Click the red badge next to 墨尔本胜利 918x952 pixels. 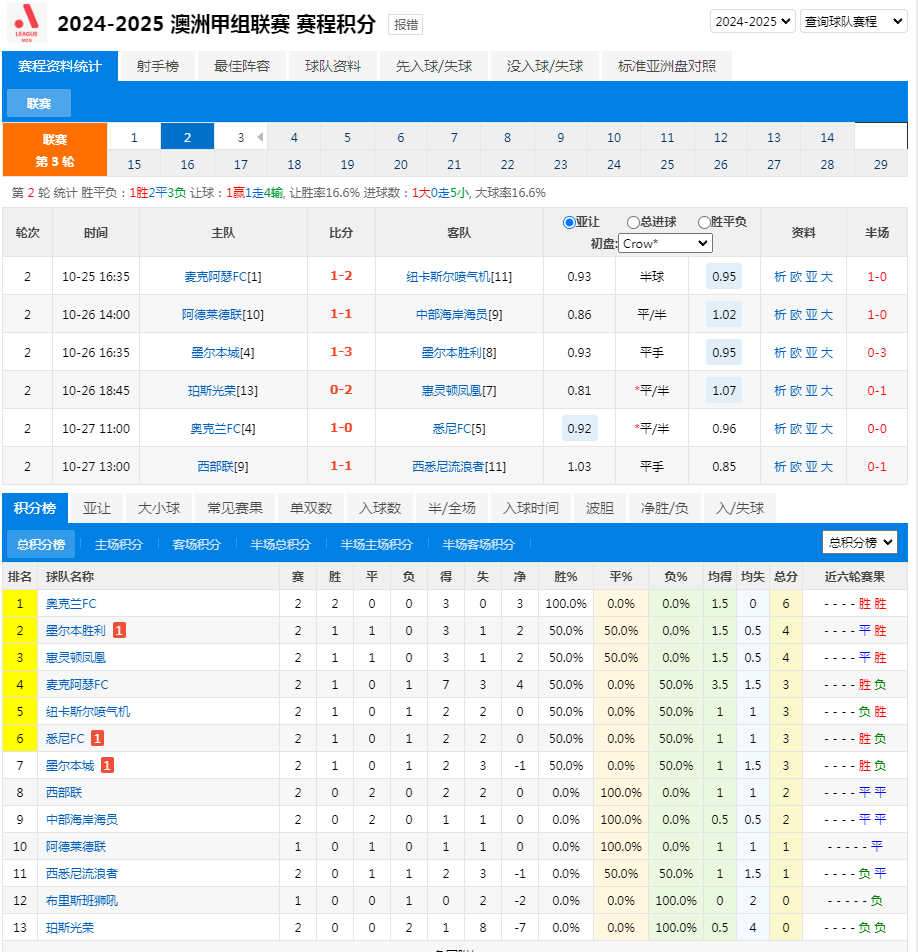click(x=119, y=630)
